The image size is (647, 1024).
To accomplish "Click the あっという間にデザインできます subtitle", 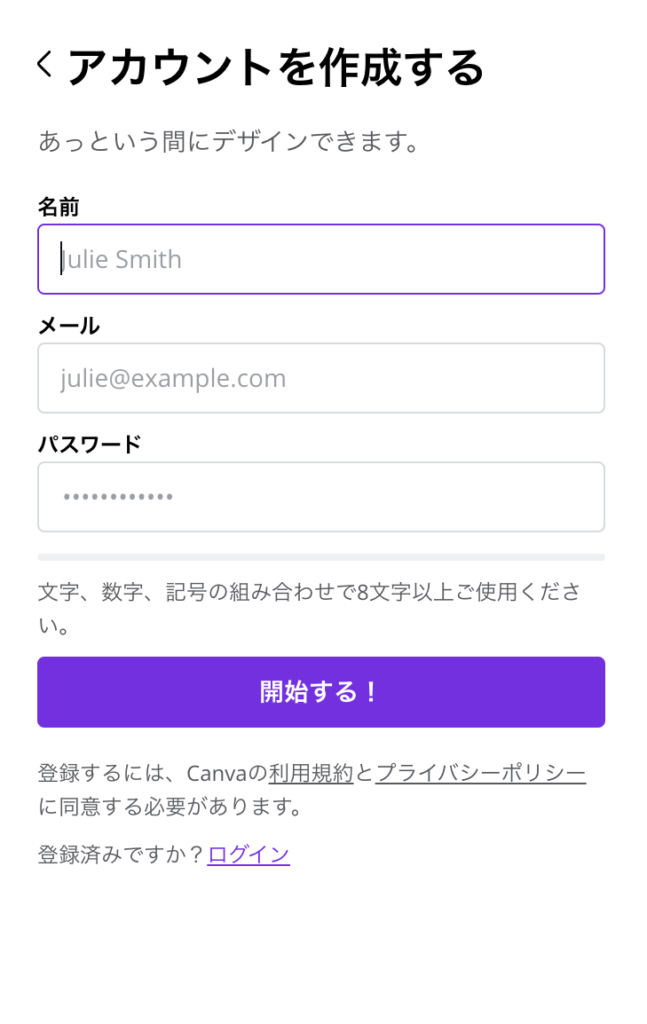I will point(228,142).
